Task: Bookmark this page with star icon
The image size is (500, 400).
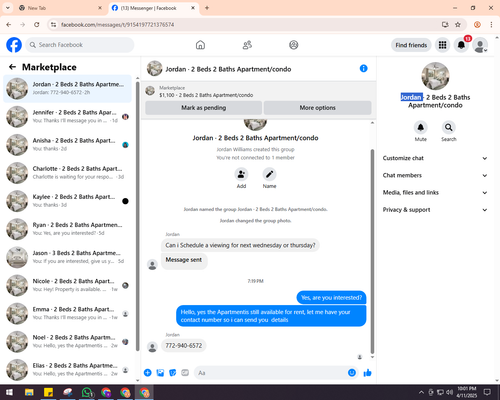Action: click(x=458, y=25)
